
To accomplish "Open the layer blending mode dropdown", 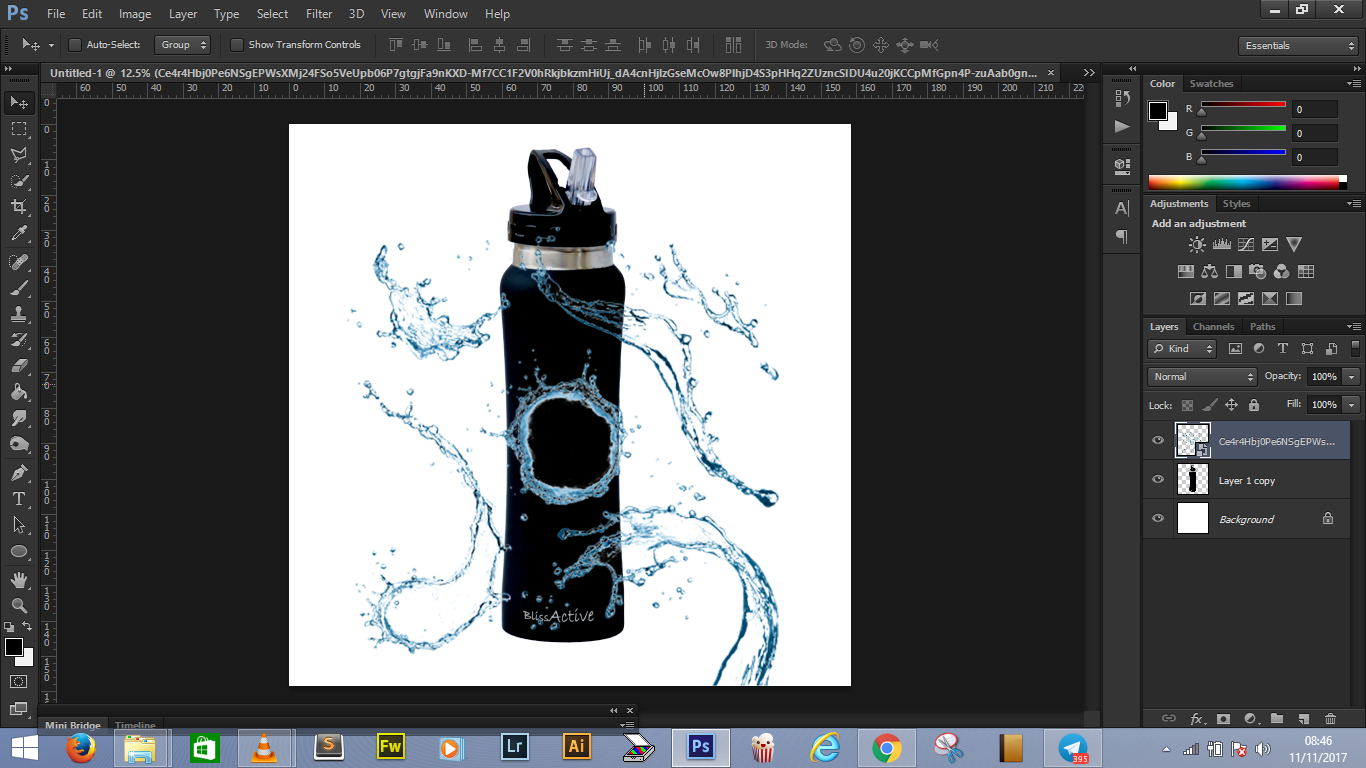I will tap(1200, 376).
